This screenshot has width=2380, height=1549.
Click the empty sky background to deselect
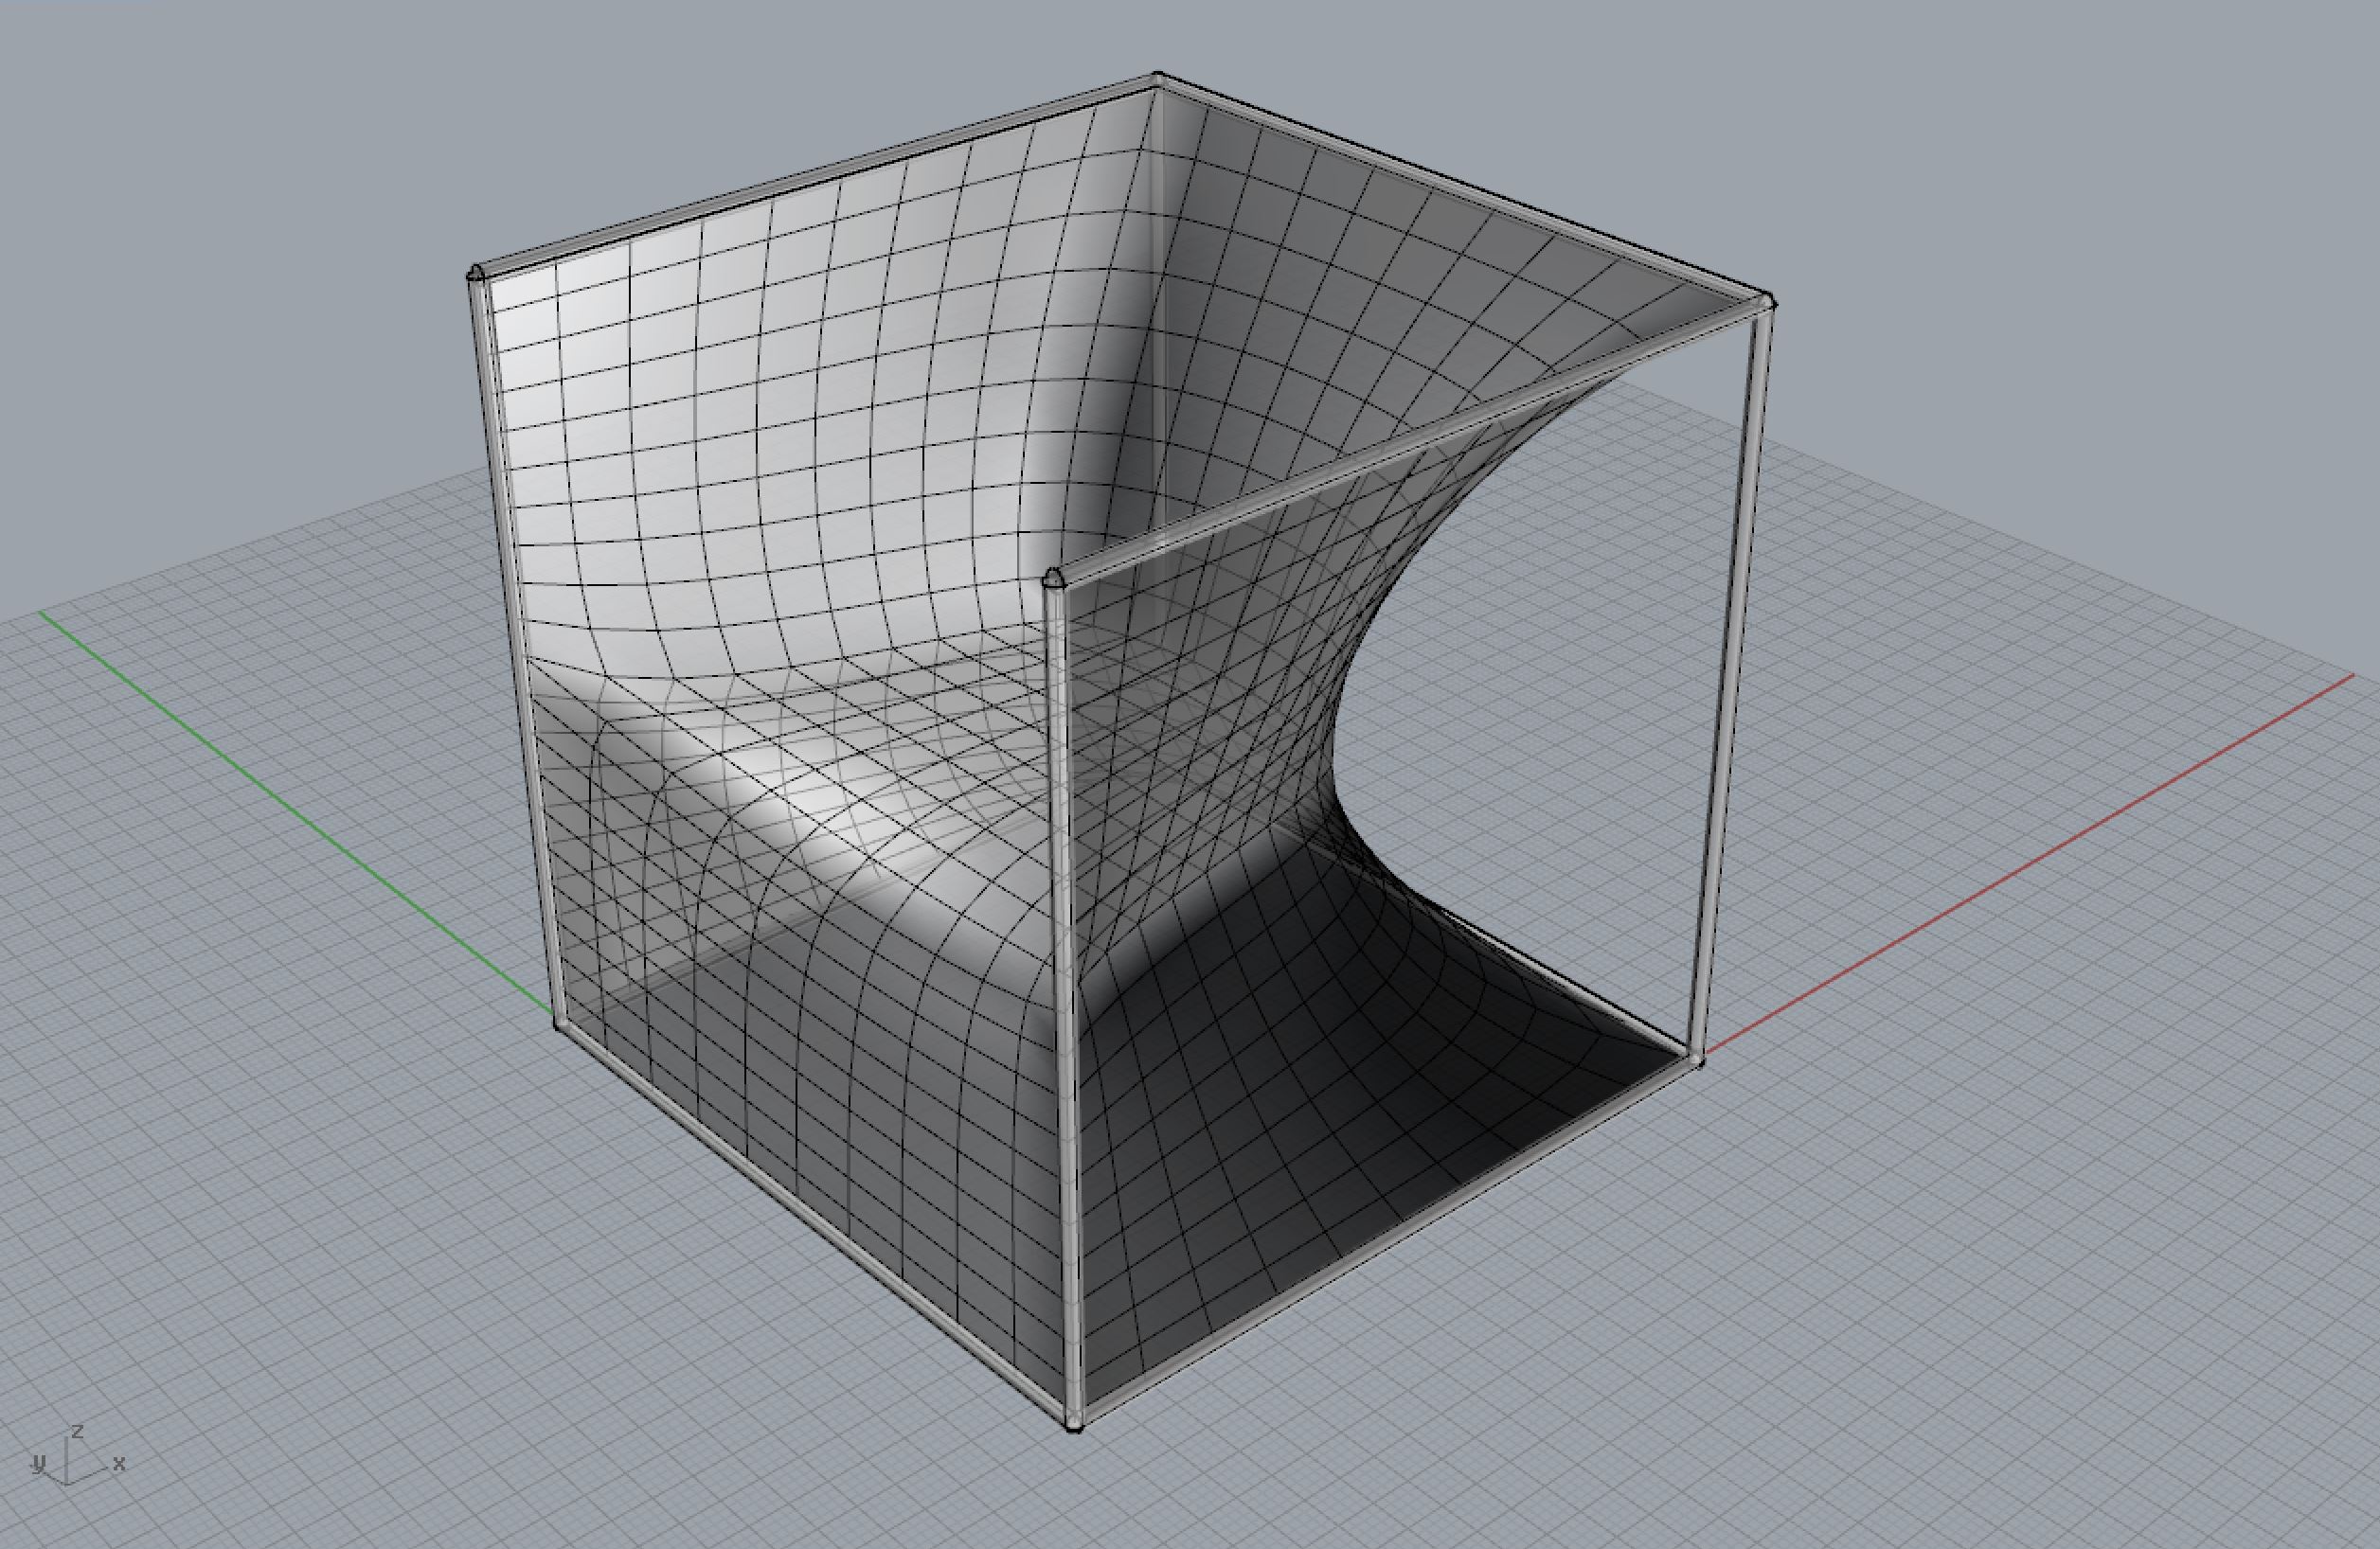pyautogui.click(x=300, y=150)
